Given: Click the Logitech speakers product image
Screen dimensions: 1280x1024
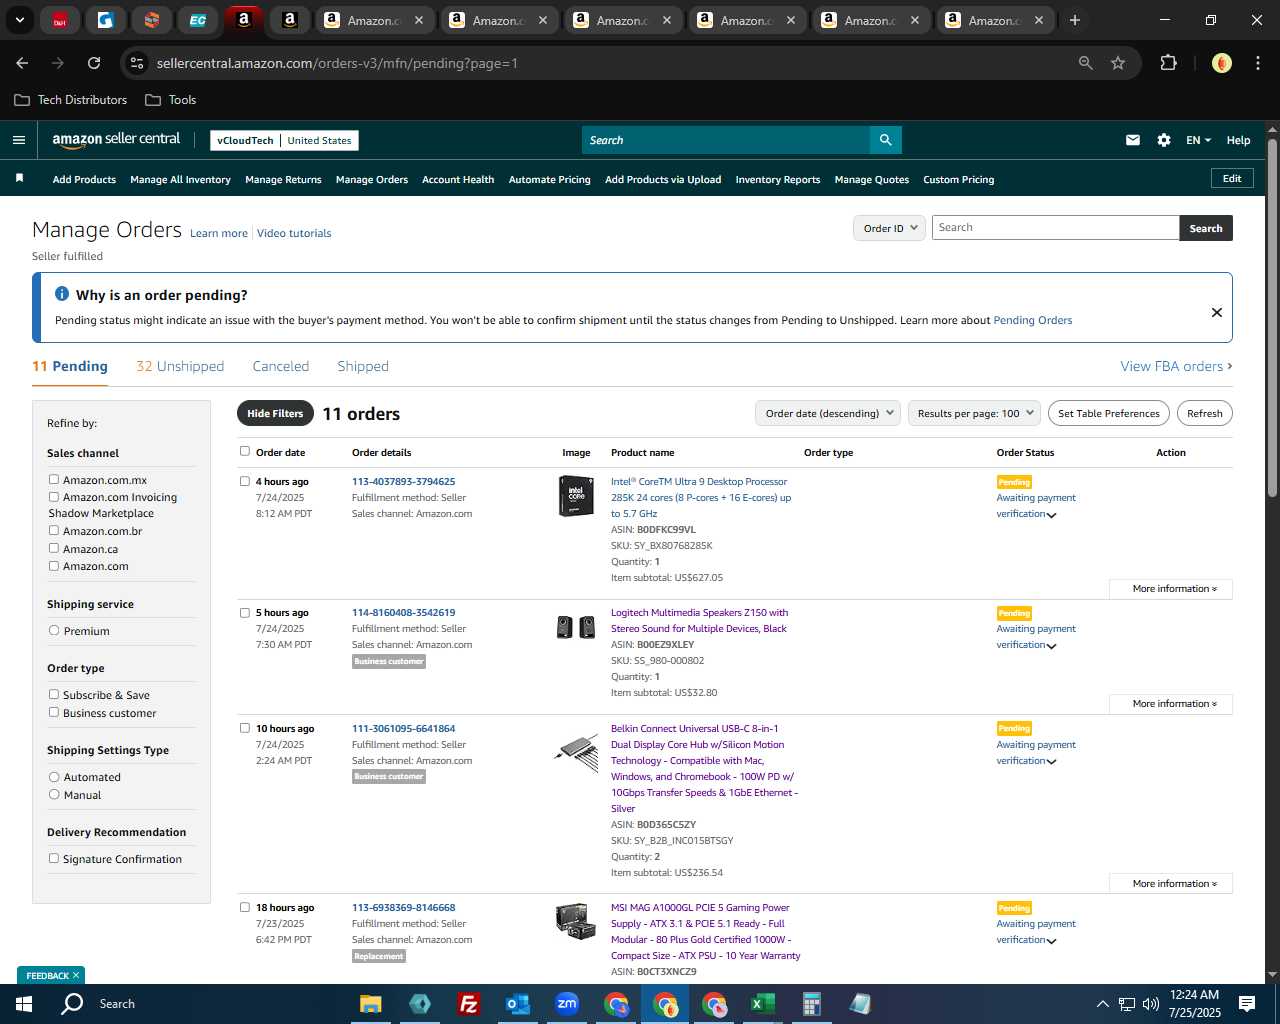Looking at the screenshot, I should [x=576, y=627].
